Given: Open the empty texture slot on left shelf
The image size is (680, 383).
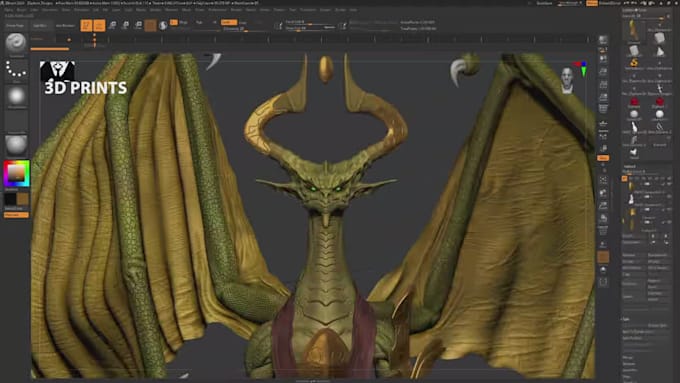Looking at the screenshot, I should pyautogui.click(x=16, y=122).
